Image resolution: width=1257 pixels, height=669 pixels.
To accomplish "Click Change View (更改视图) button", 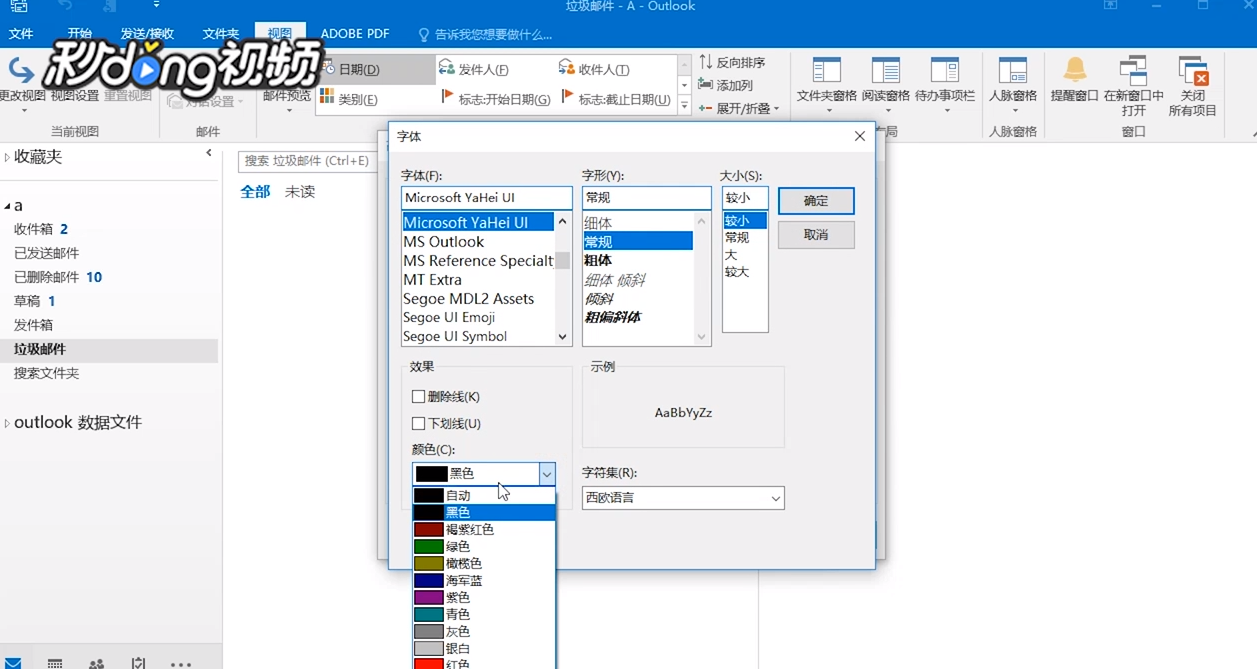I will (22, 84).
